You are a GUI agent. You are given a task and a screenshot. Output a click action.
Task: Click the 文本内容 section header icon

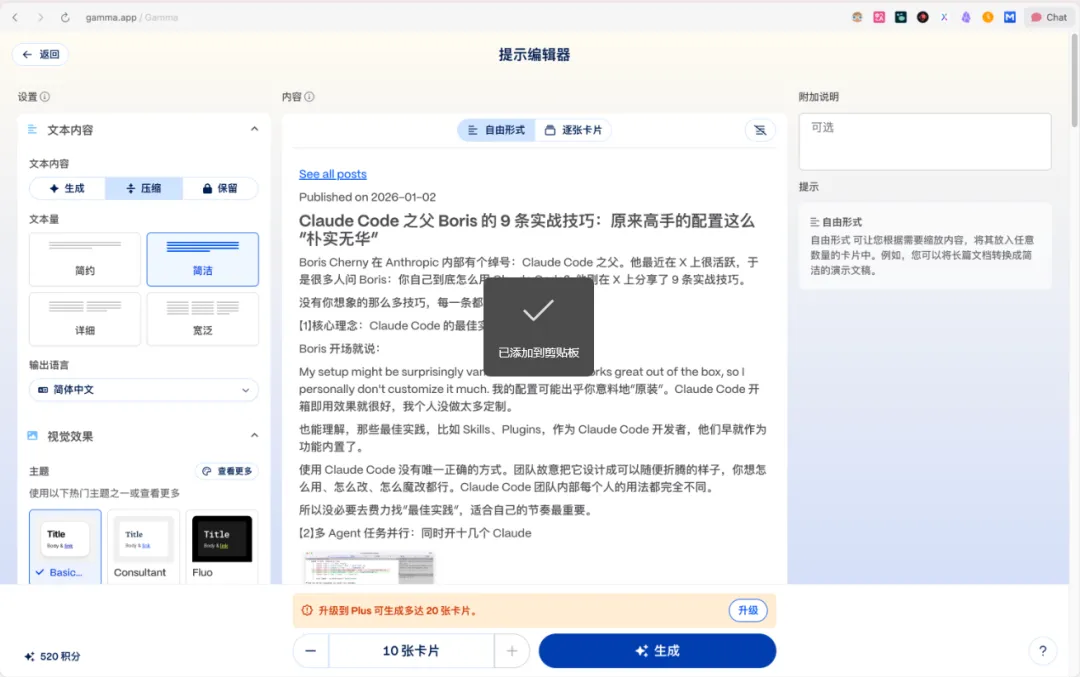click(x=32, y=129)
